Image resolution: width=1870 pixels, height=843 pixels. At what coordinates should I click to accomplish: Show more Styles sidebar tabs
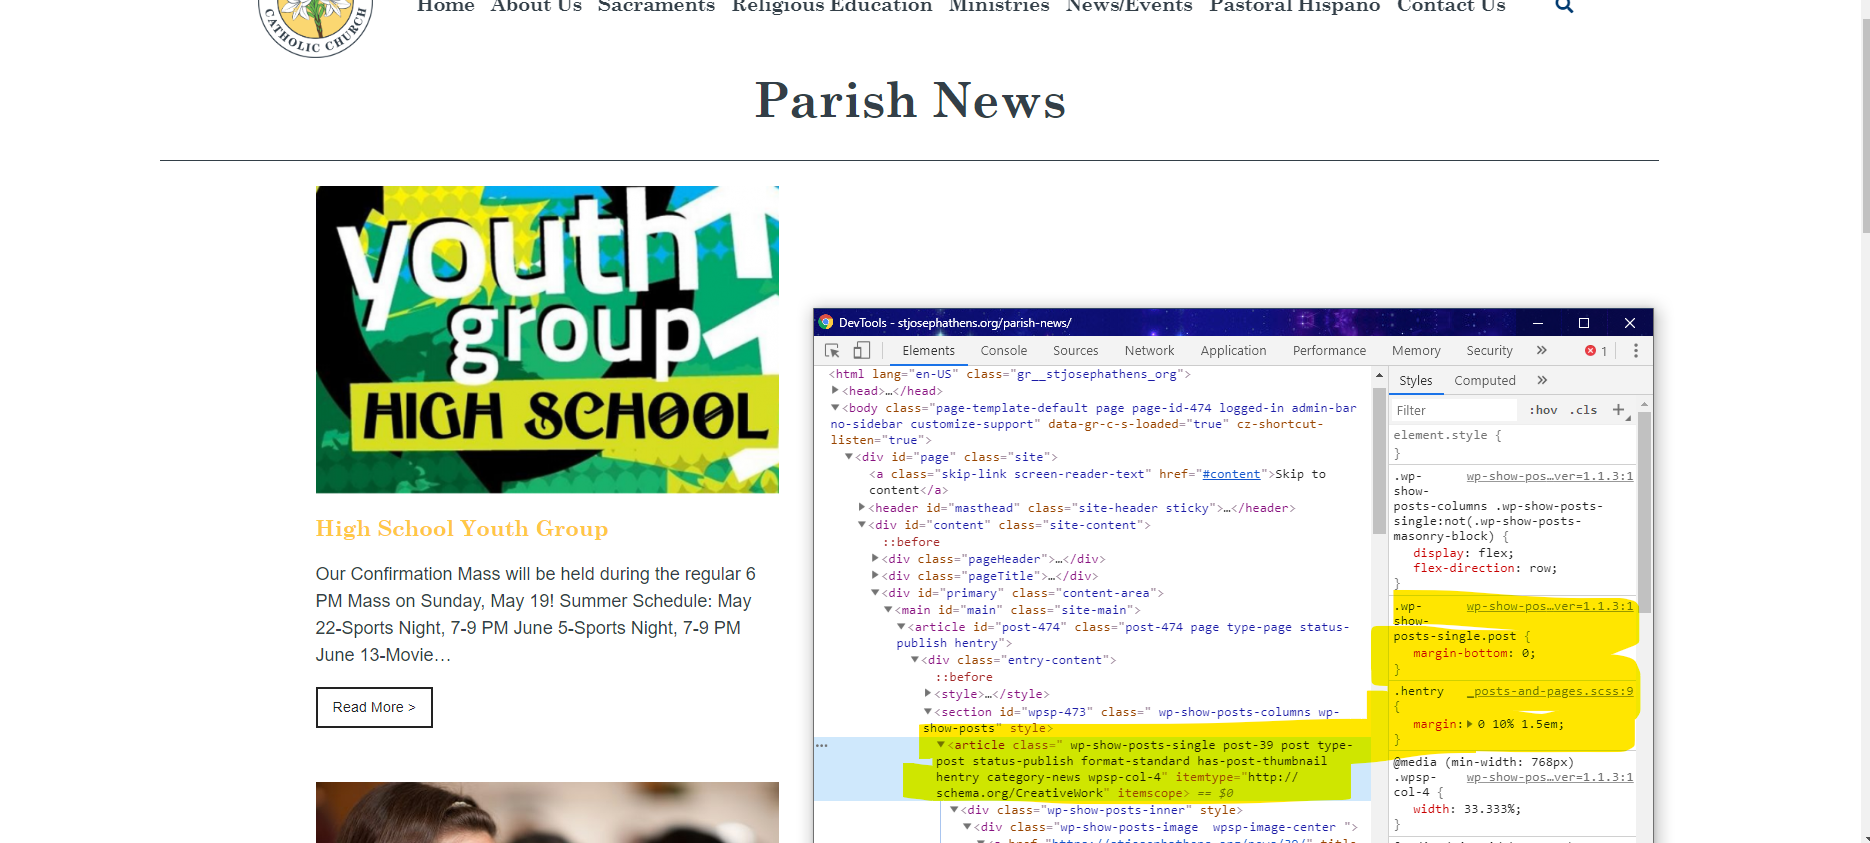click(x=1542, y=381)
